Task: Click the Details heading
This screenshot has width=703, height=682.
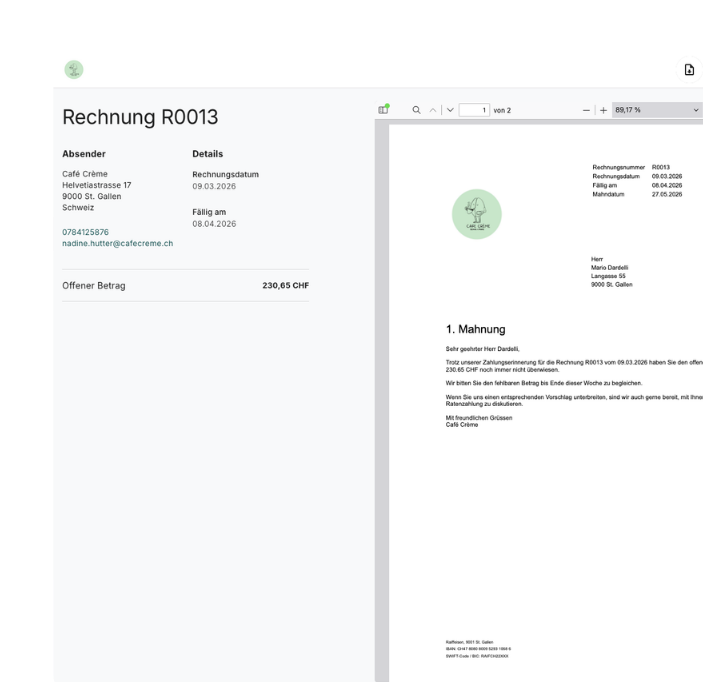Action: pos(208,154)
